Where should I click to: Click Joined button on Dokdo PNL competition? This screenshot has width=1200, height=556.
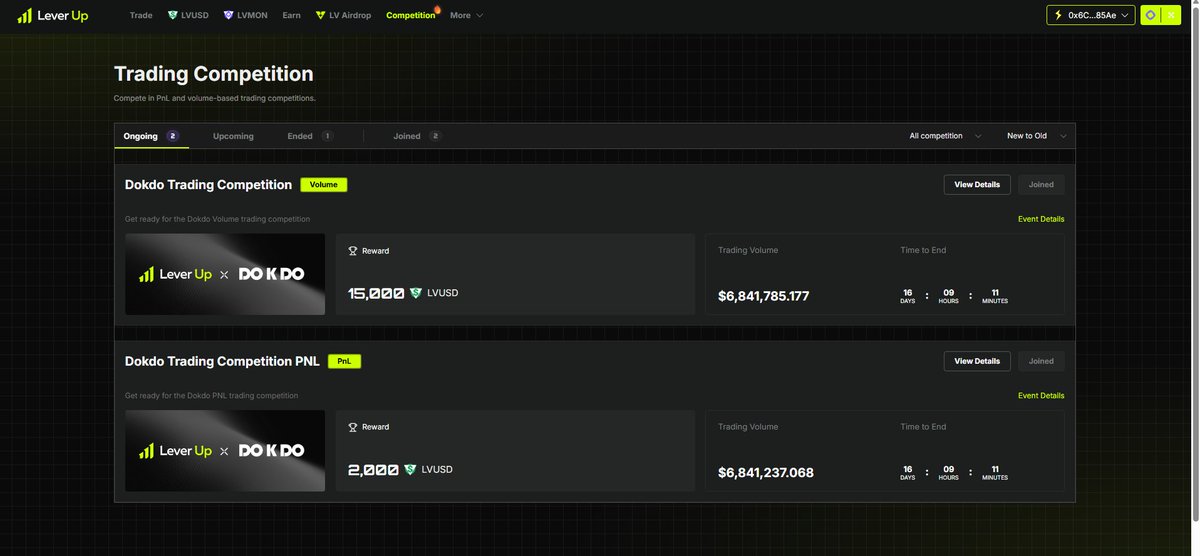(x=1041, y=361)
